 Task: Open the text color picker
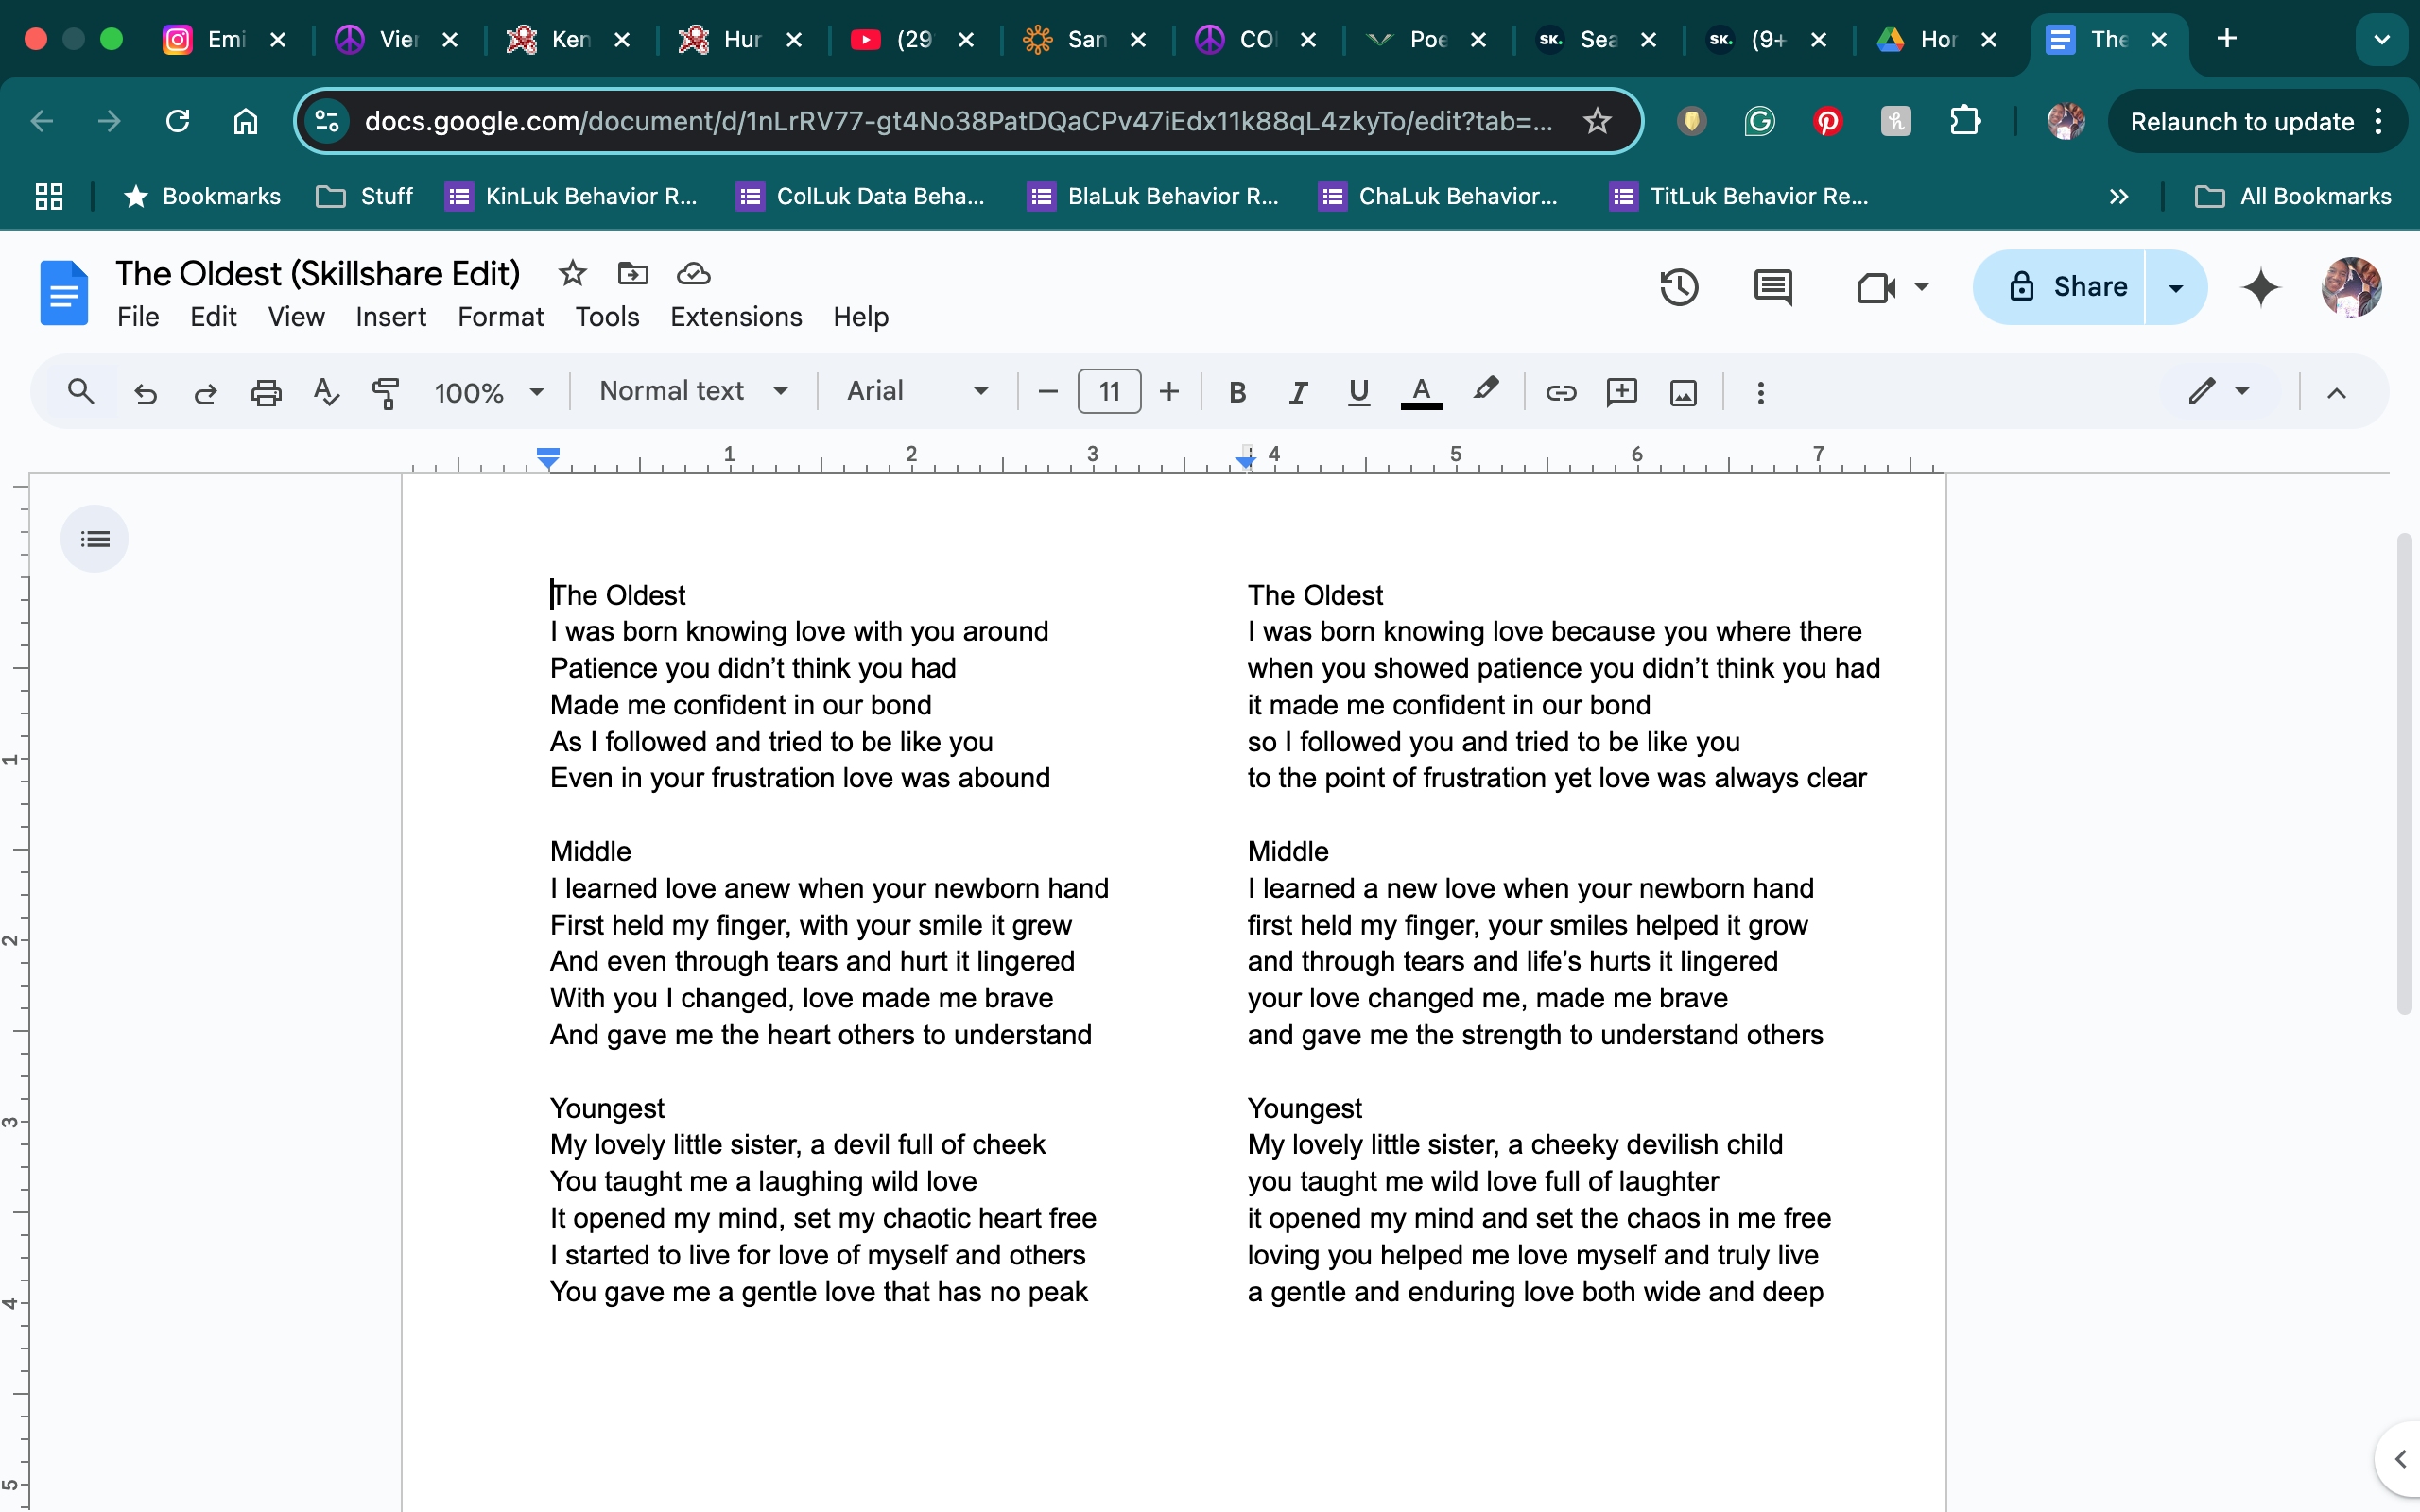[1421, 392]
